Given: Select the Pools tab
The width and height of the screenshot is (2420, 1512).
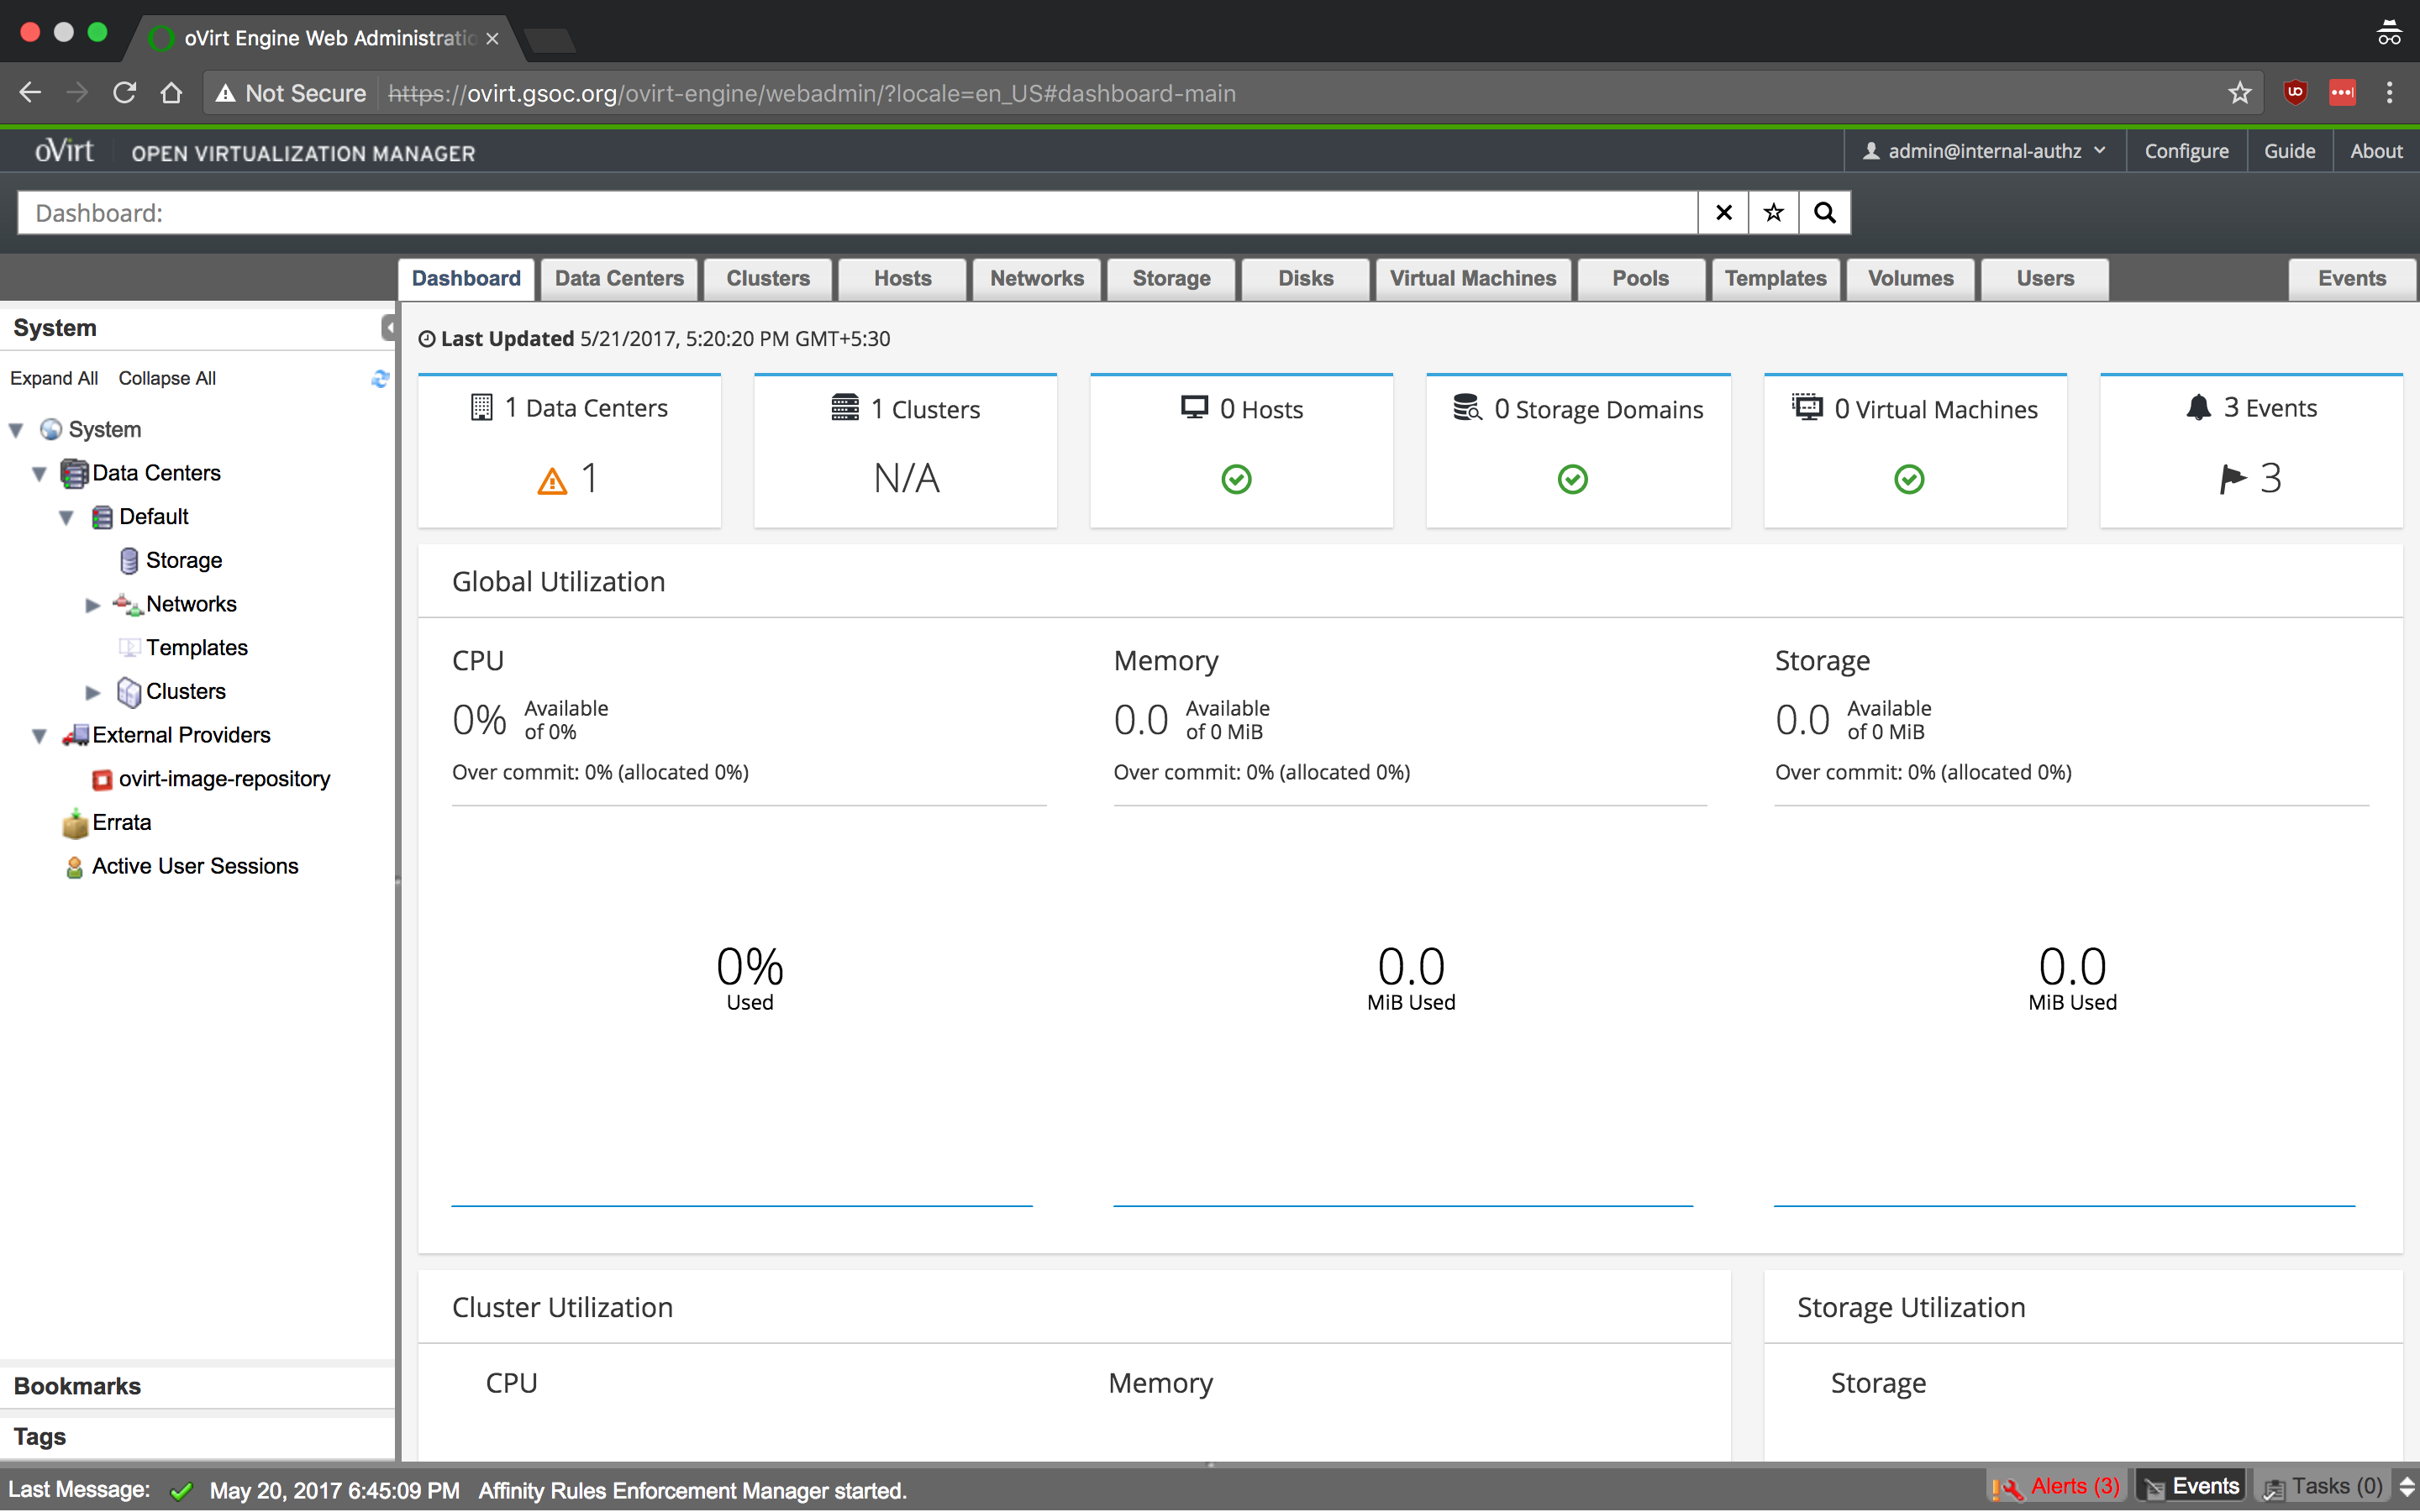Looking at the screenshot, I should (x=1640, y=279).
